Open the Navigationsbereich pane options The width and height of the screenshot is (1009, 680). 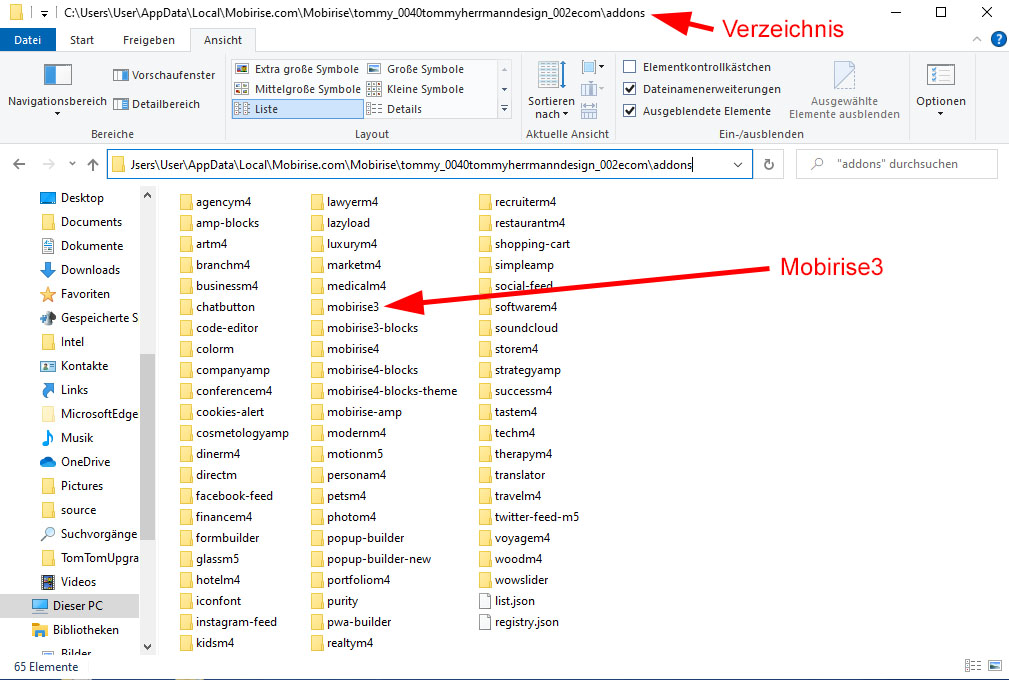57,88
